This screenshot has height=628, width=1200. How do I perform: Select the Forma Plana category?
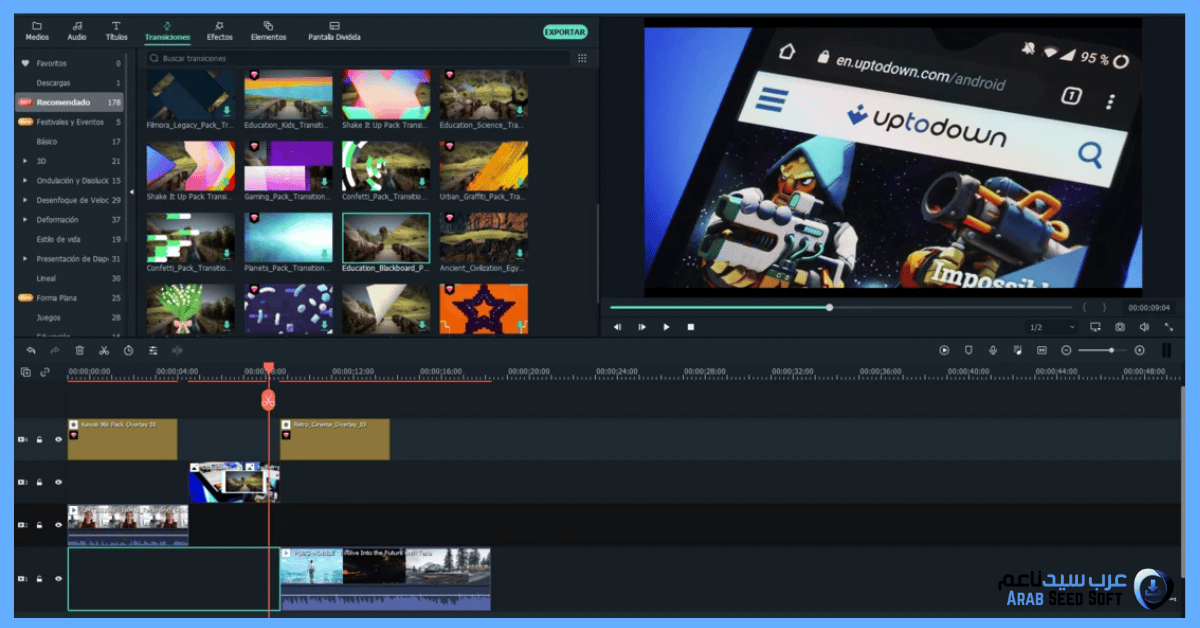70,298
